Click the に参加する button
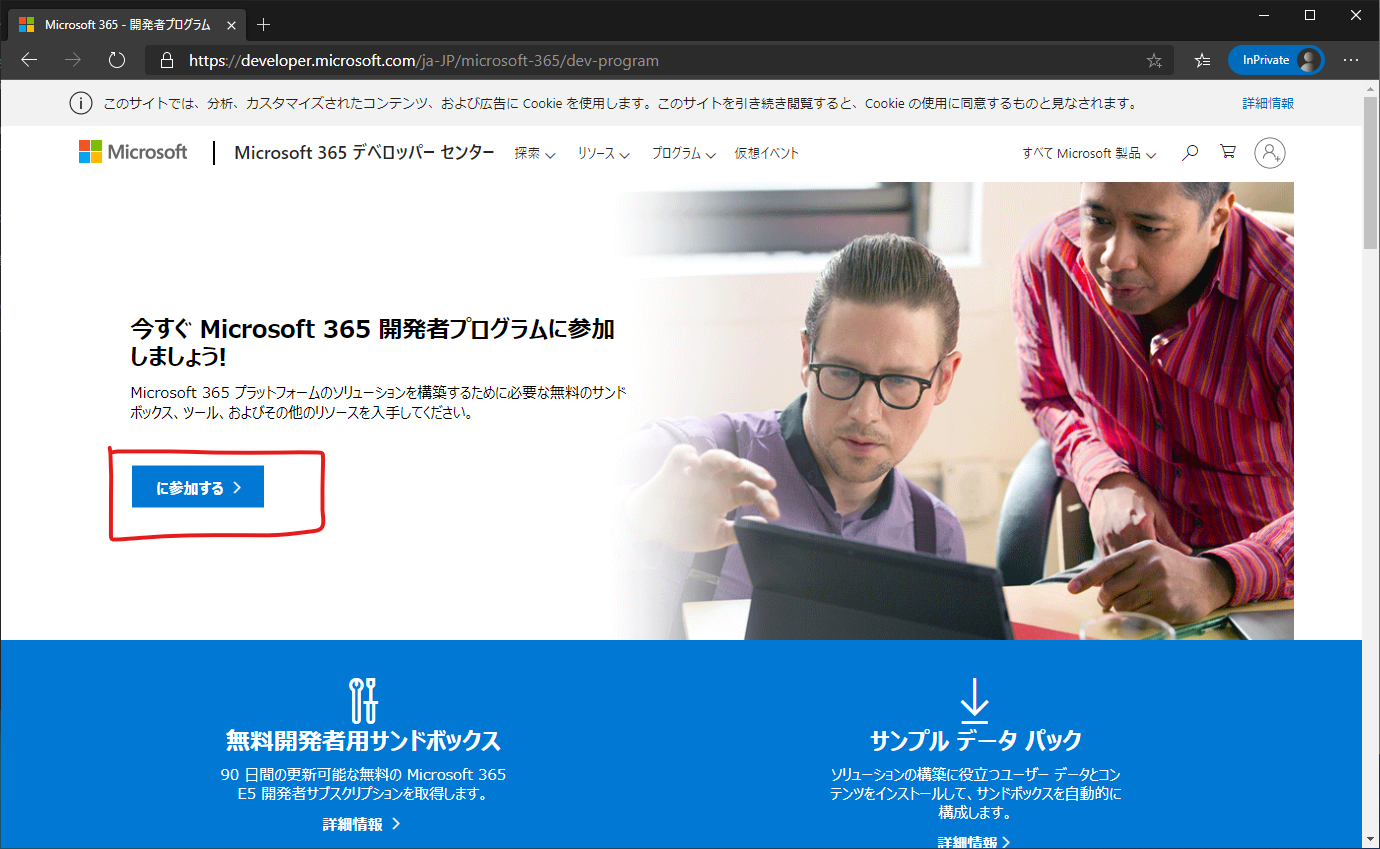Image resolution: width=1380 pixels, height=849 pixels. click(198, 487)
